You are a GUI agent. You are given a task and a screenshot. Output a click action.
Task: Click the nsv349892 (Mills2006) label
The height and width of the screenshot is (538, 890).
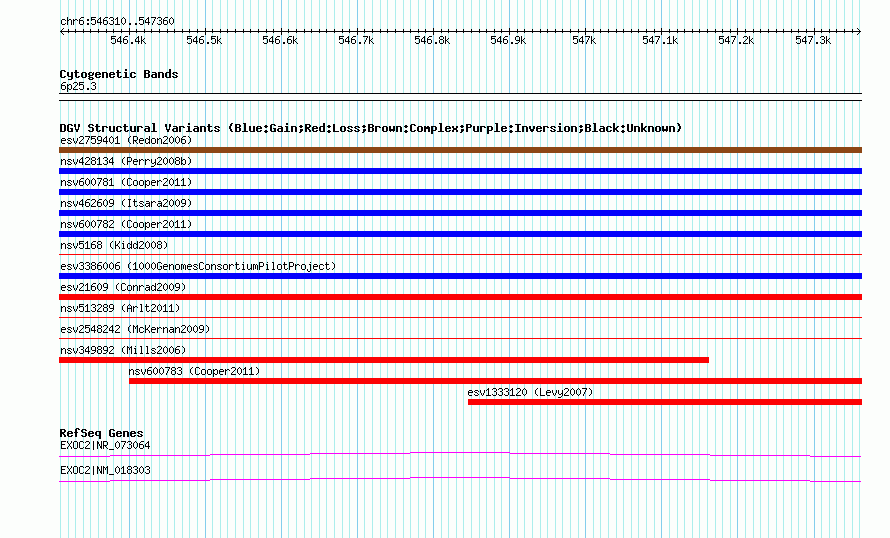(123, 350)
